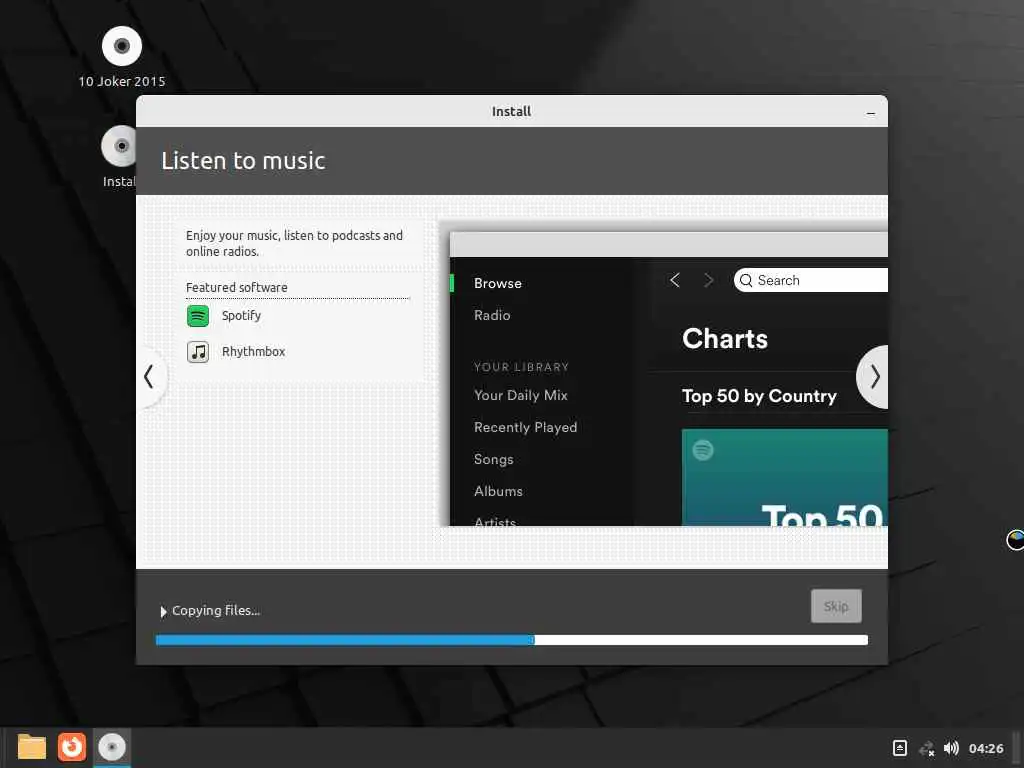Select Browse in the Spotify preview sidebar
This screenshot has width=1024, height=768.
[498, 283]
